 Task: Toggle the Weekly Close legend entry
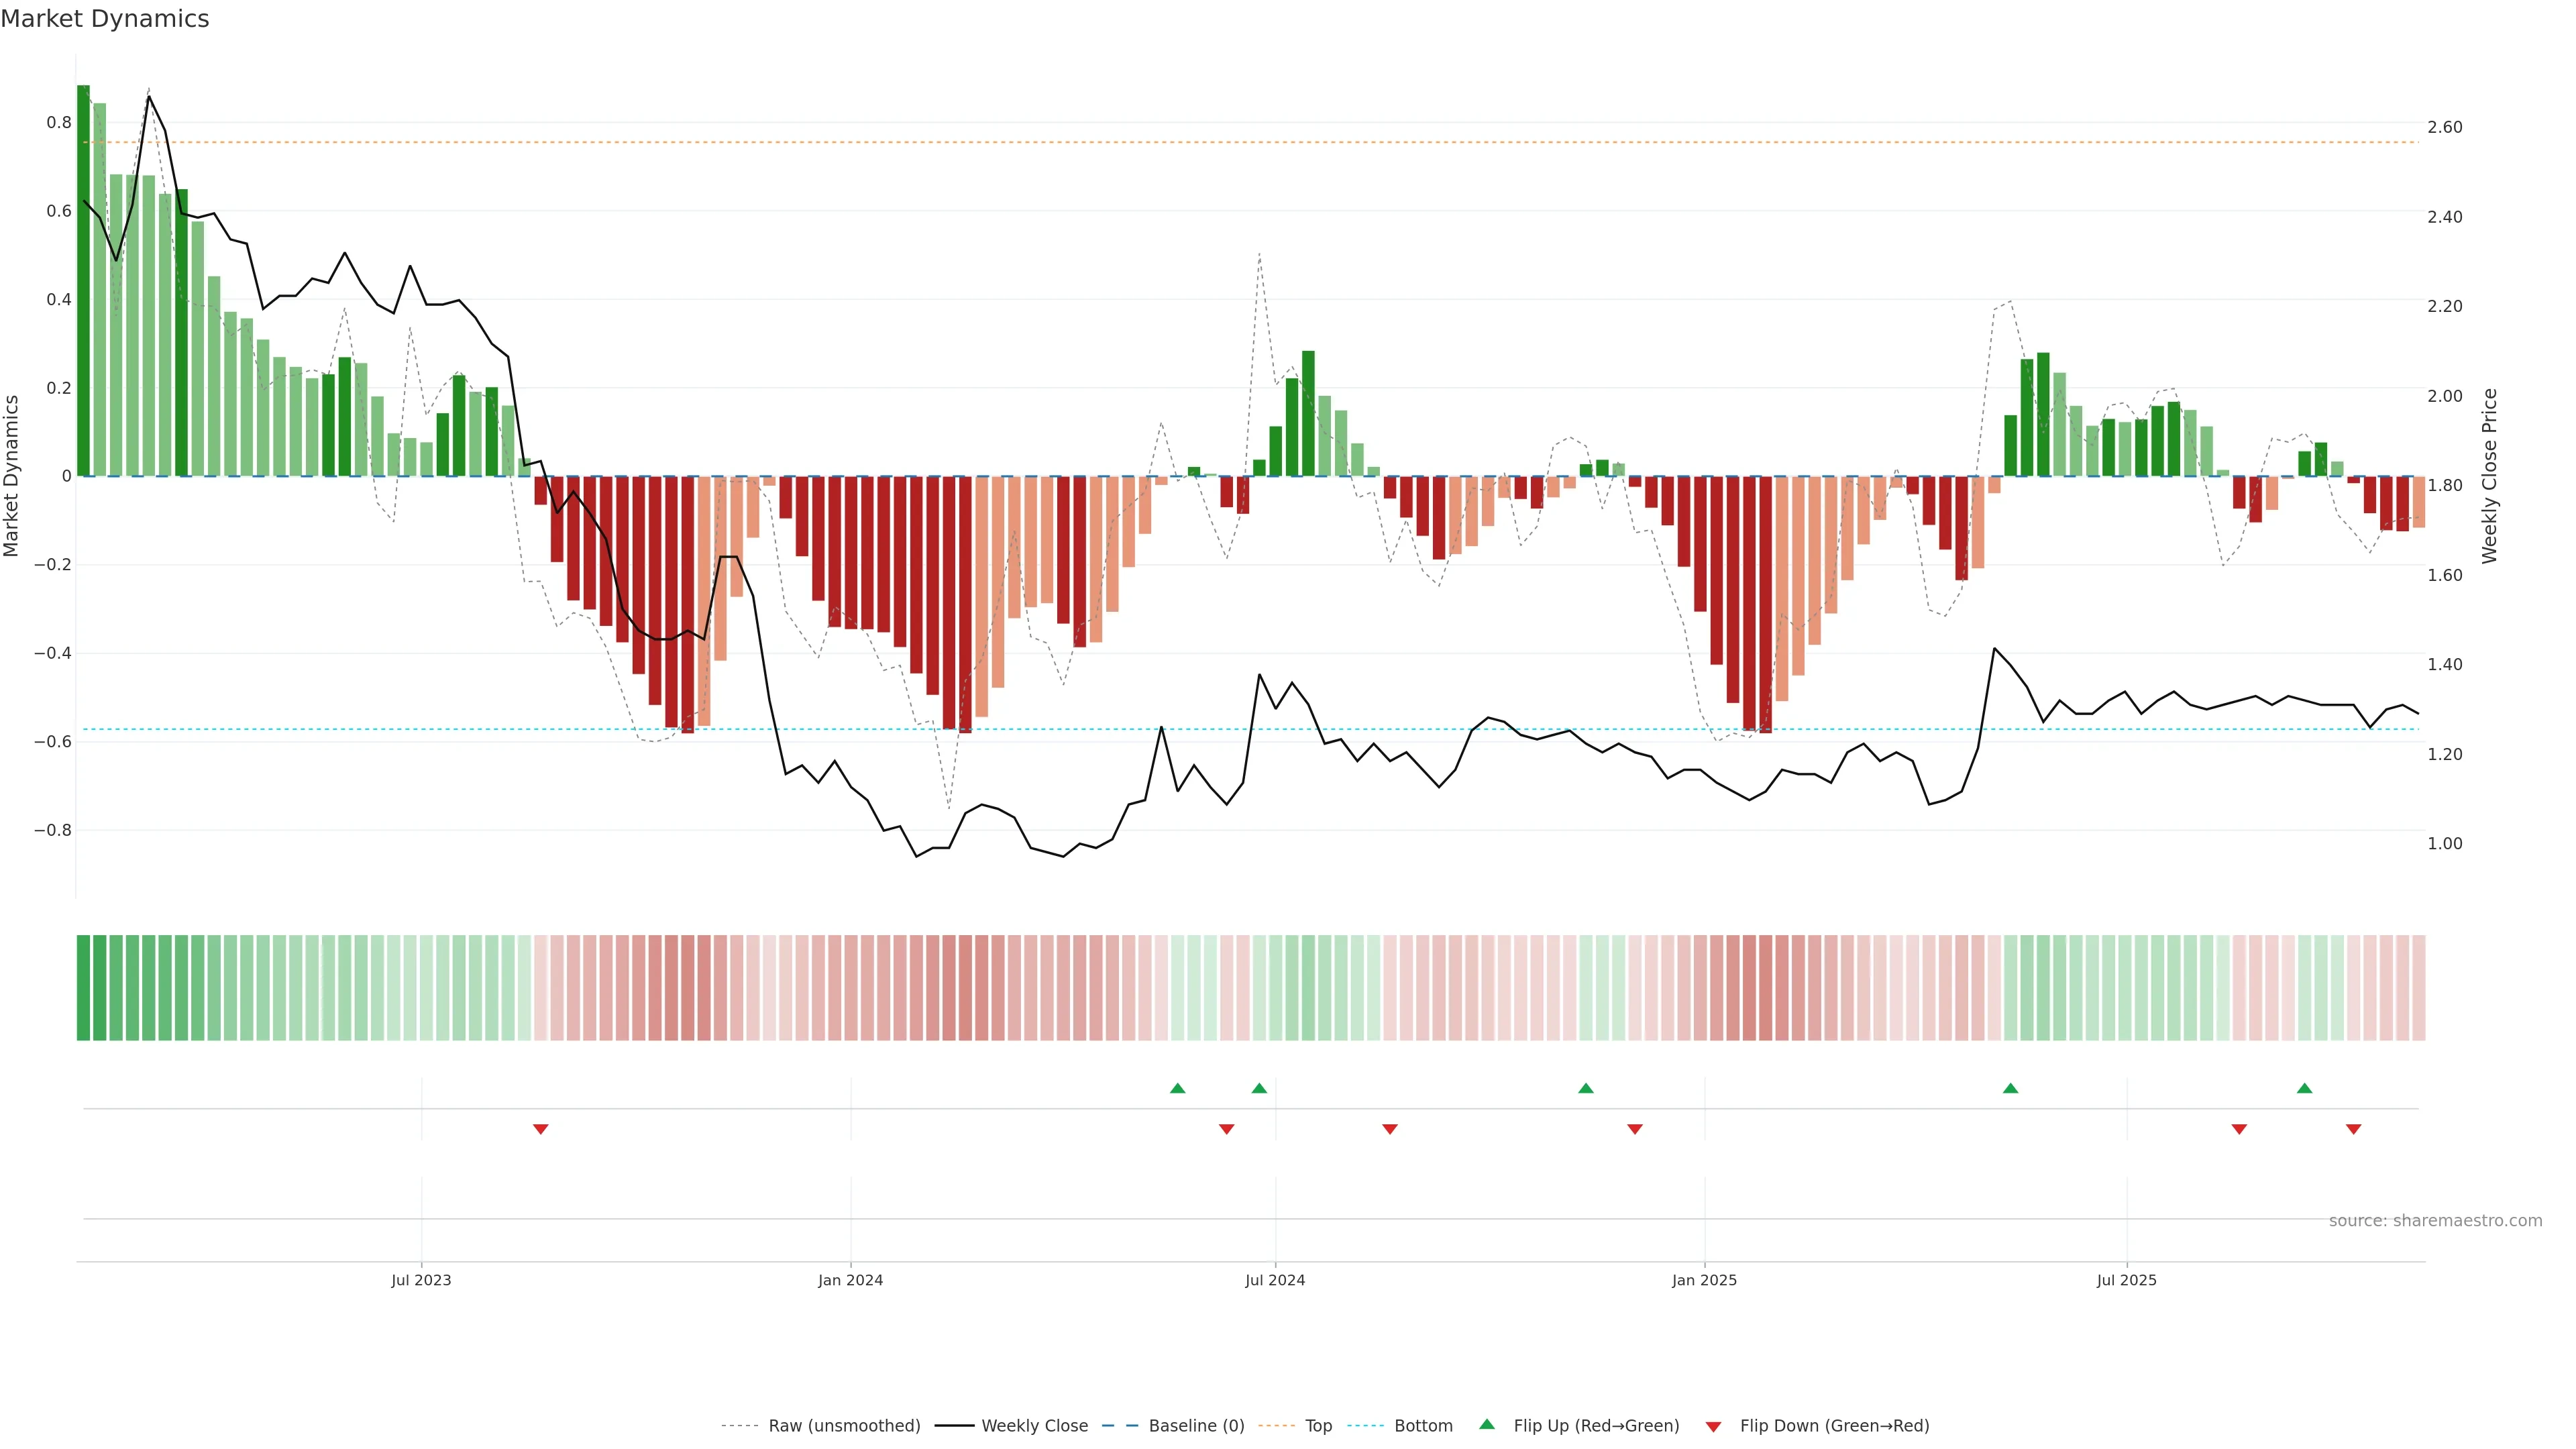[x=1034, y=1425]
